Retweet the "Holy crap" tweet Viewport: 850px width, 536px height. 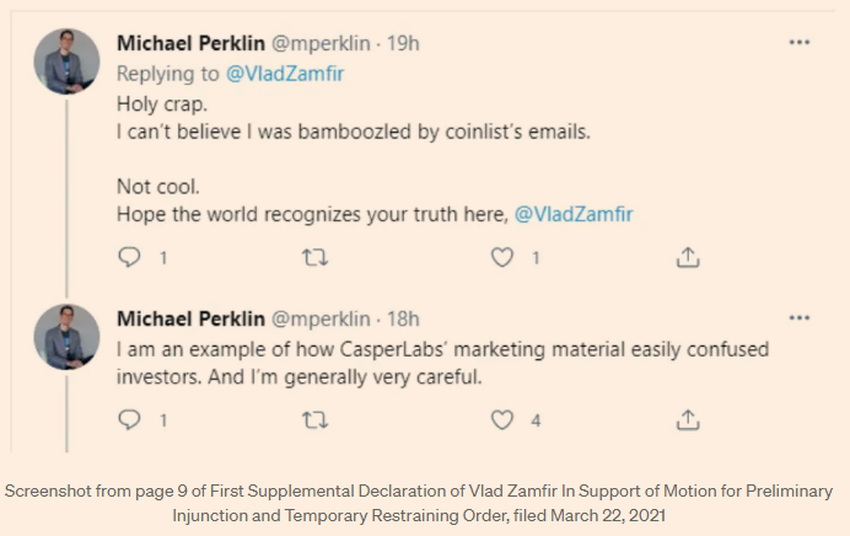click(x=314, y=257)
